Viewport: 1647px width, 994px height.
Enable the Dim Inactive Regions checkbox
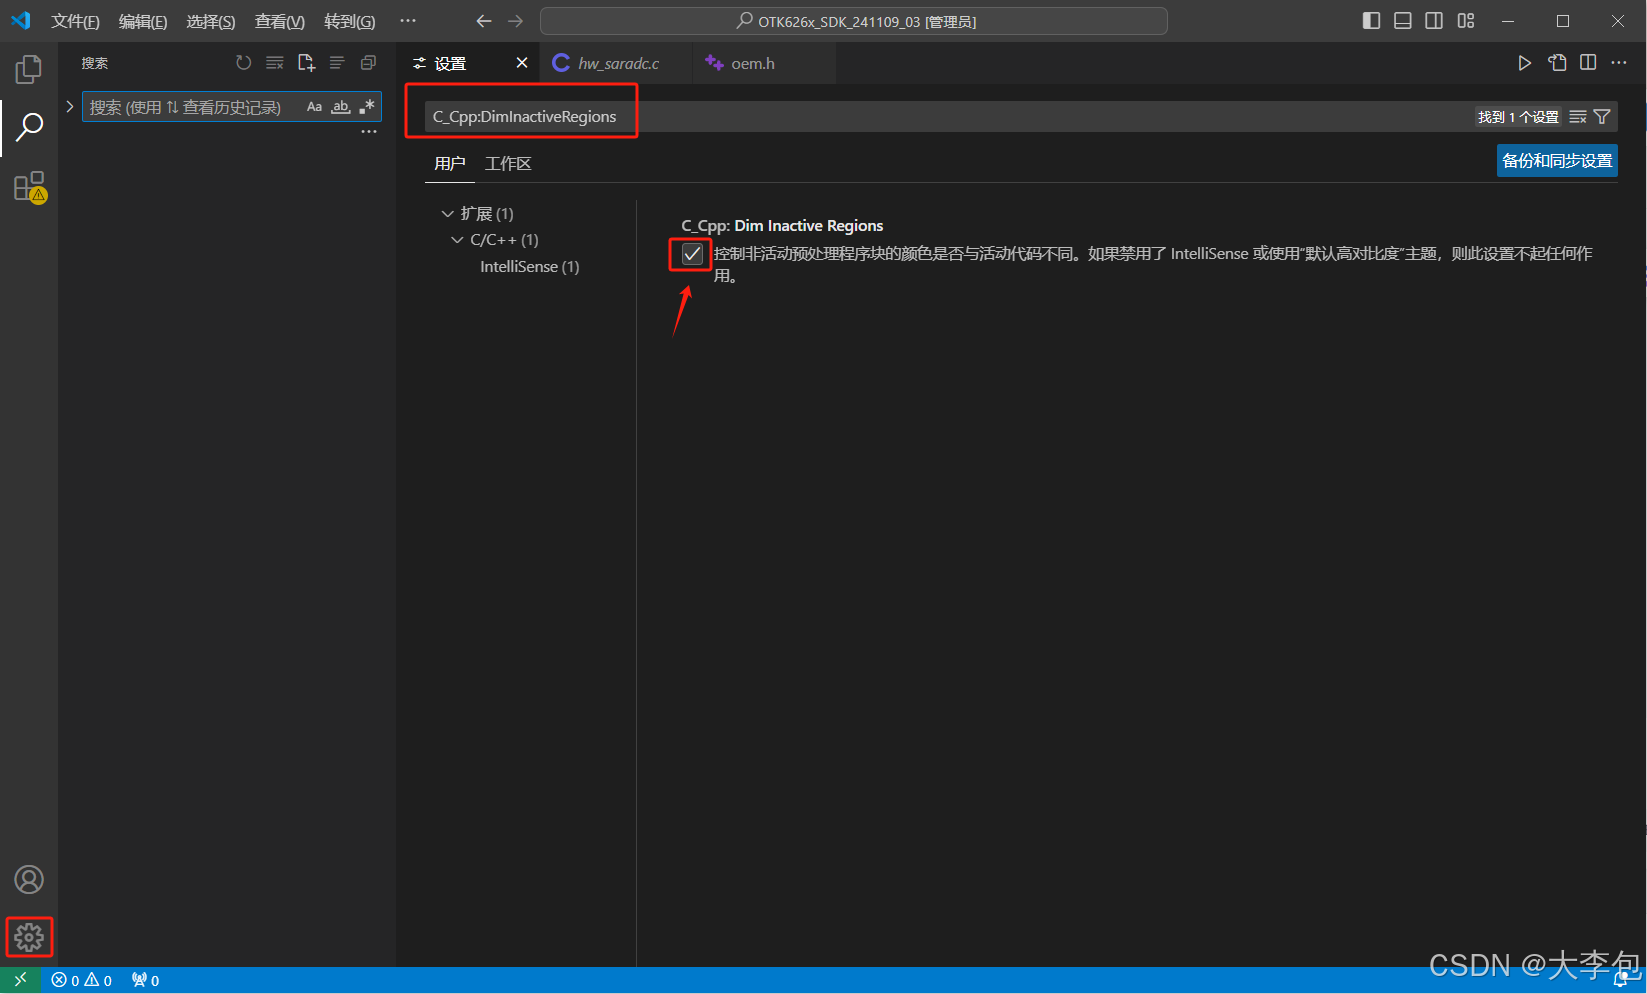pyautogui.click(x=690, y=254)
